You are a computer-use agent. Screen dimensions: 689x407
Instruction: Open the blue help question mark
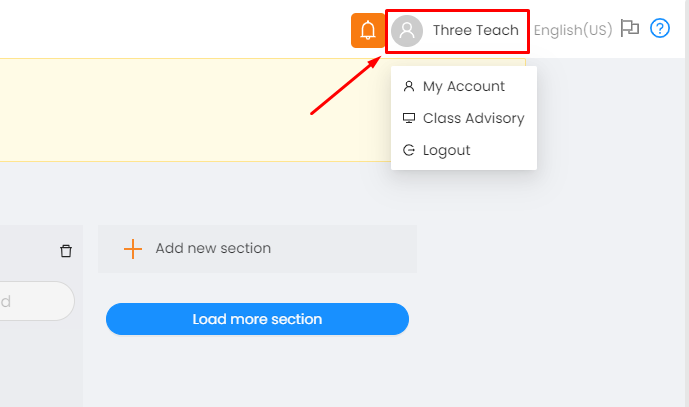coord(660,29)
